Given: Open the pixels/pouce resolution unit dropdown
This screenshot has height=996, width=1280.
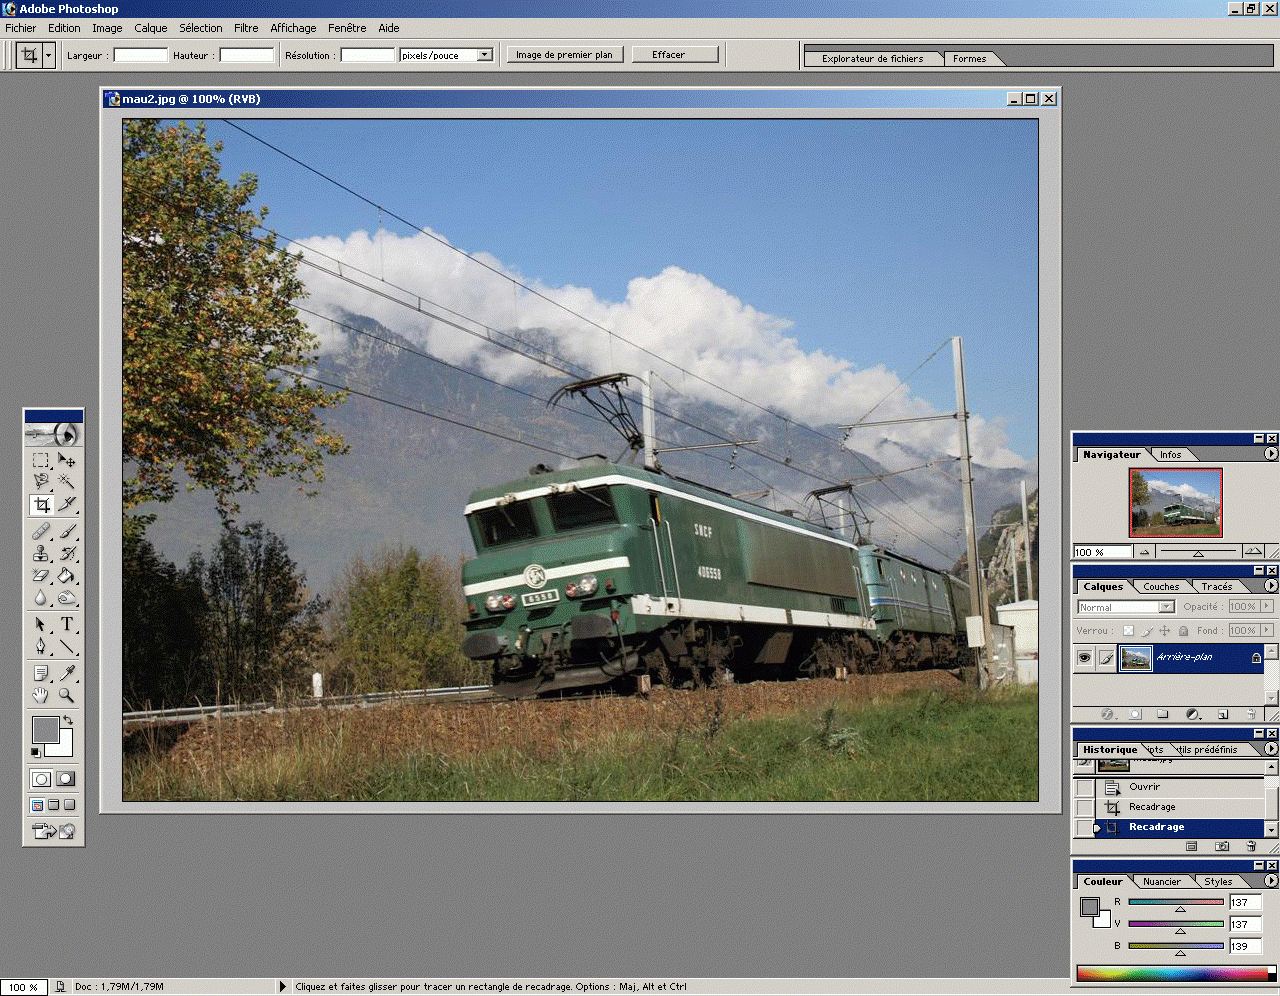Looking at the screenshot, I should tap(485, 55).
